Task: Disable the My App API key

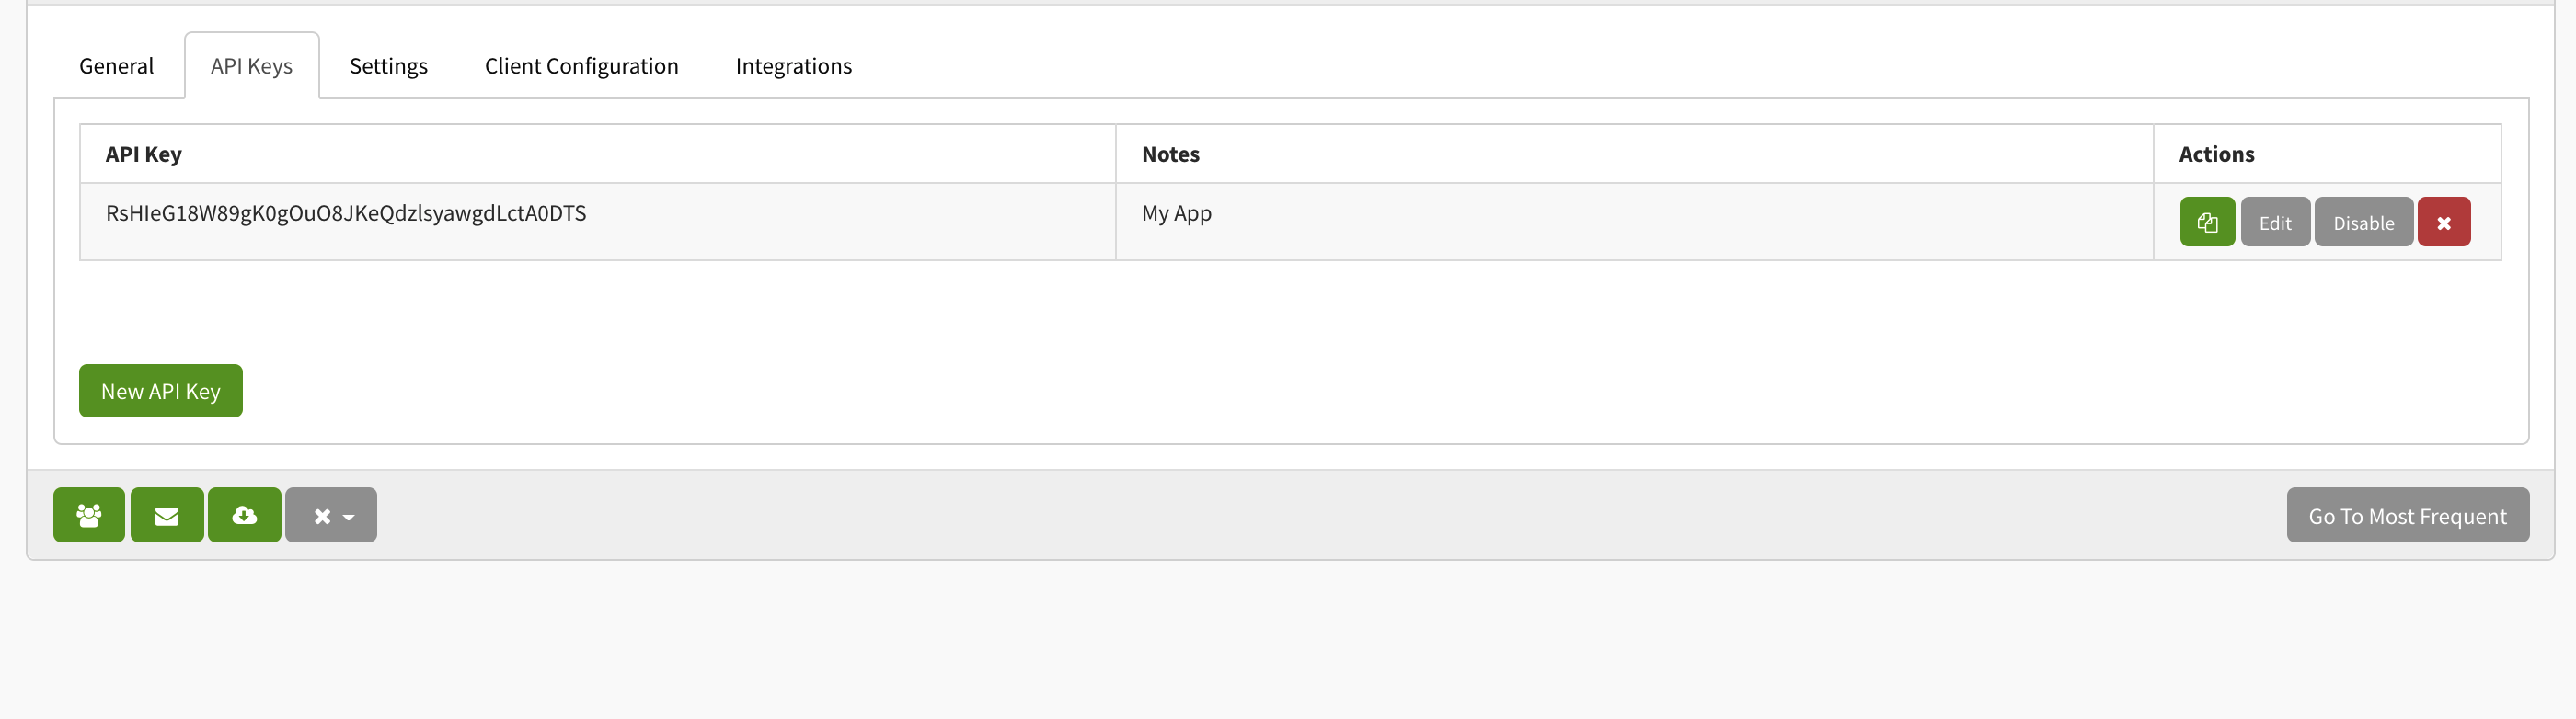Action: click(2363, 221)
